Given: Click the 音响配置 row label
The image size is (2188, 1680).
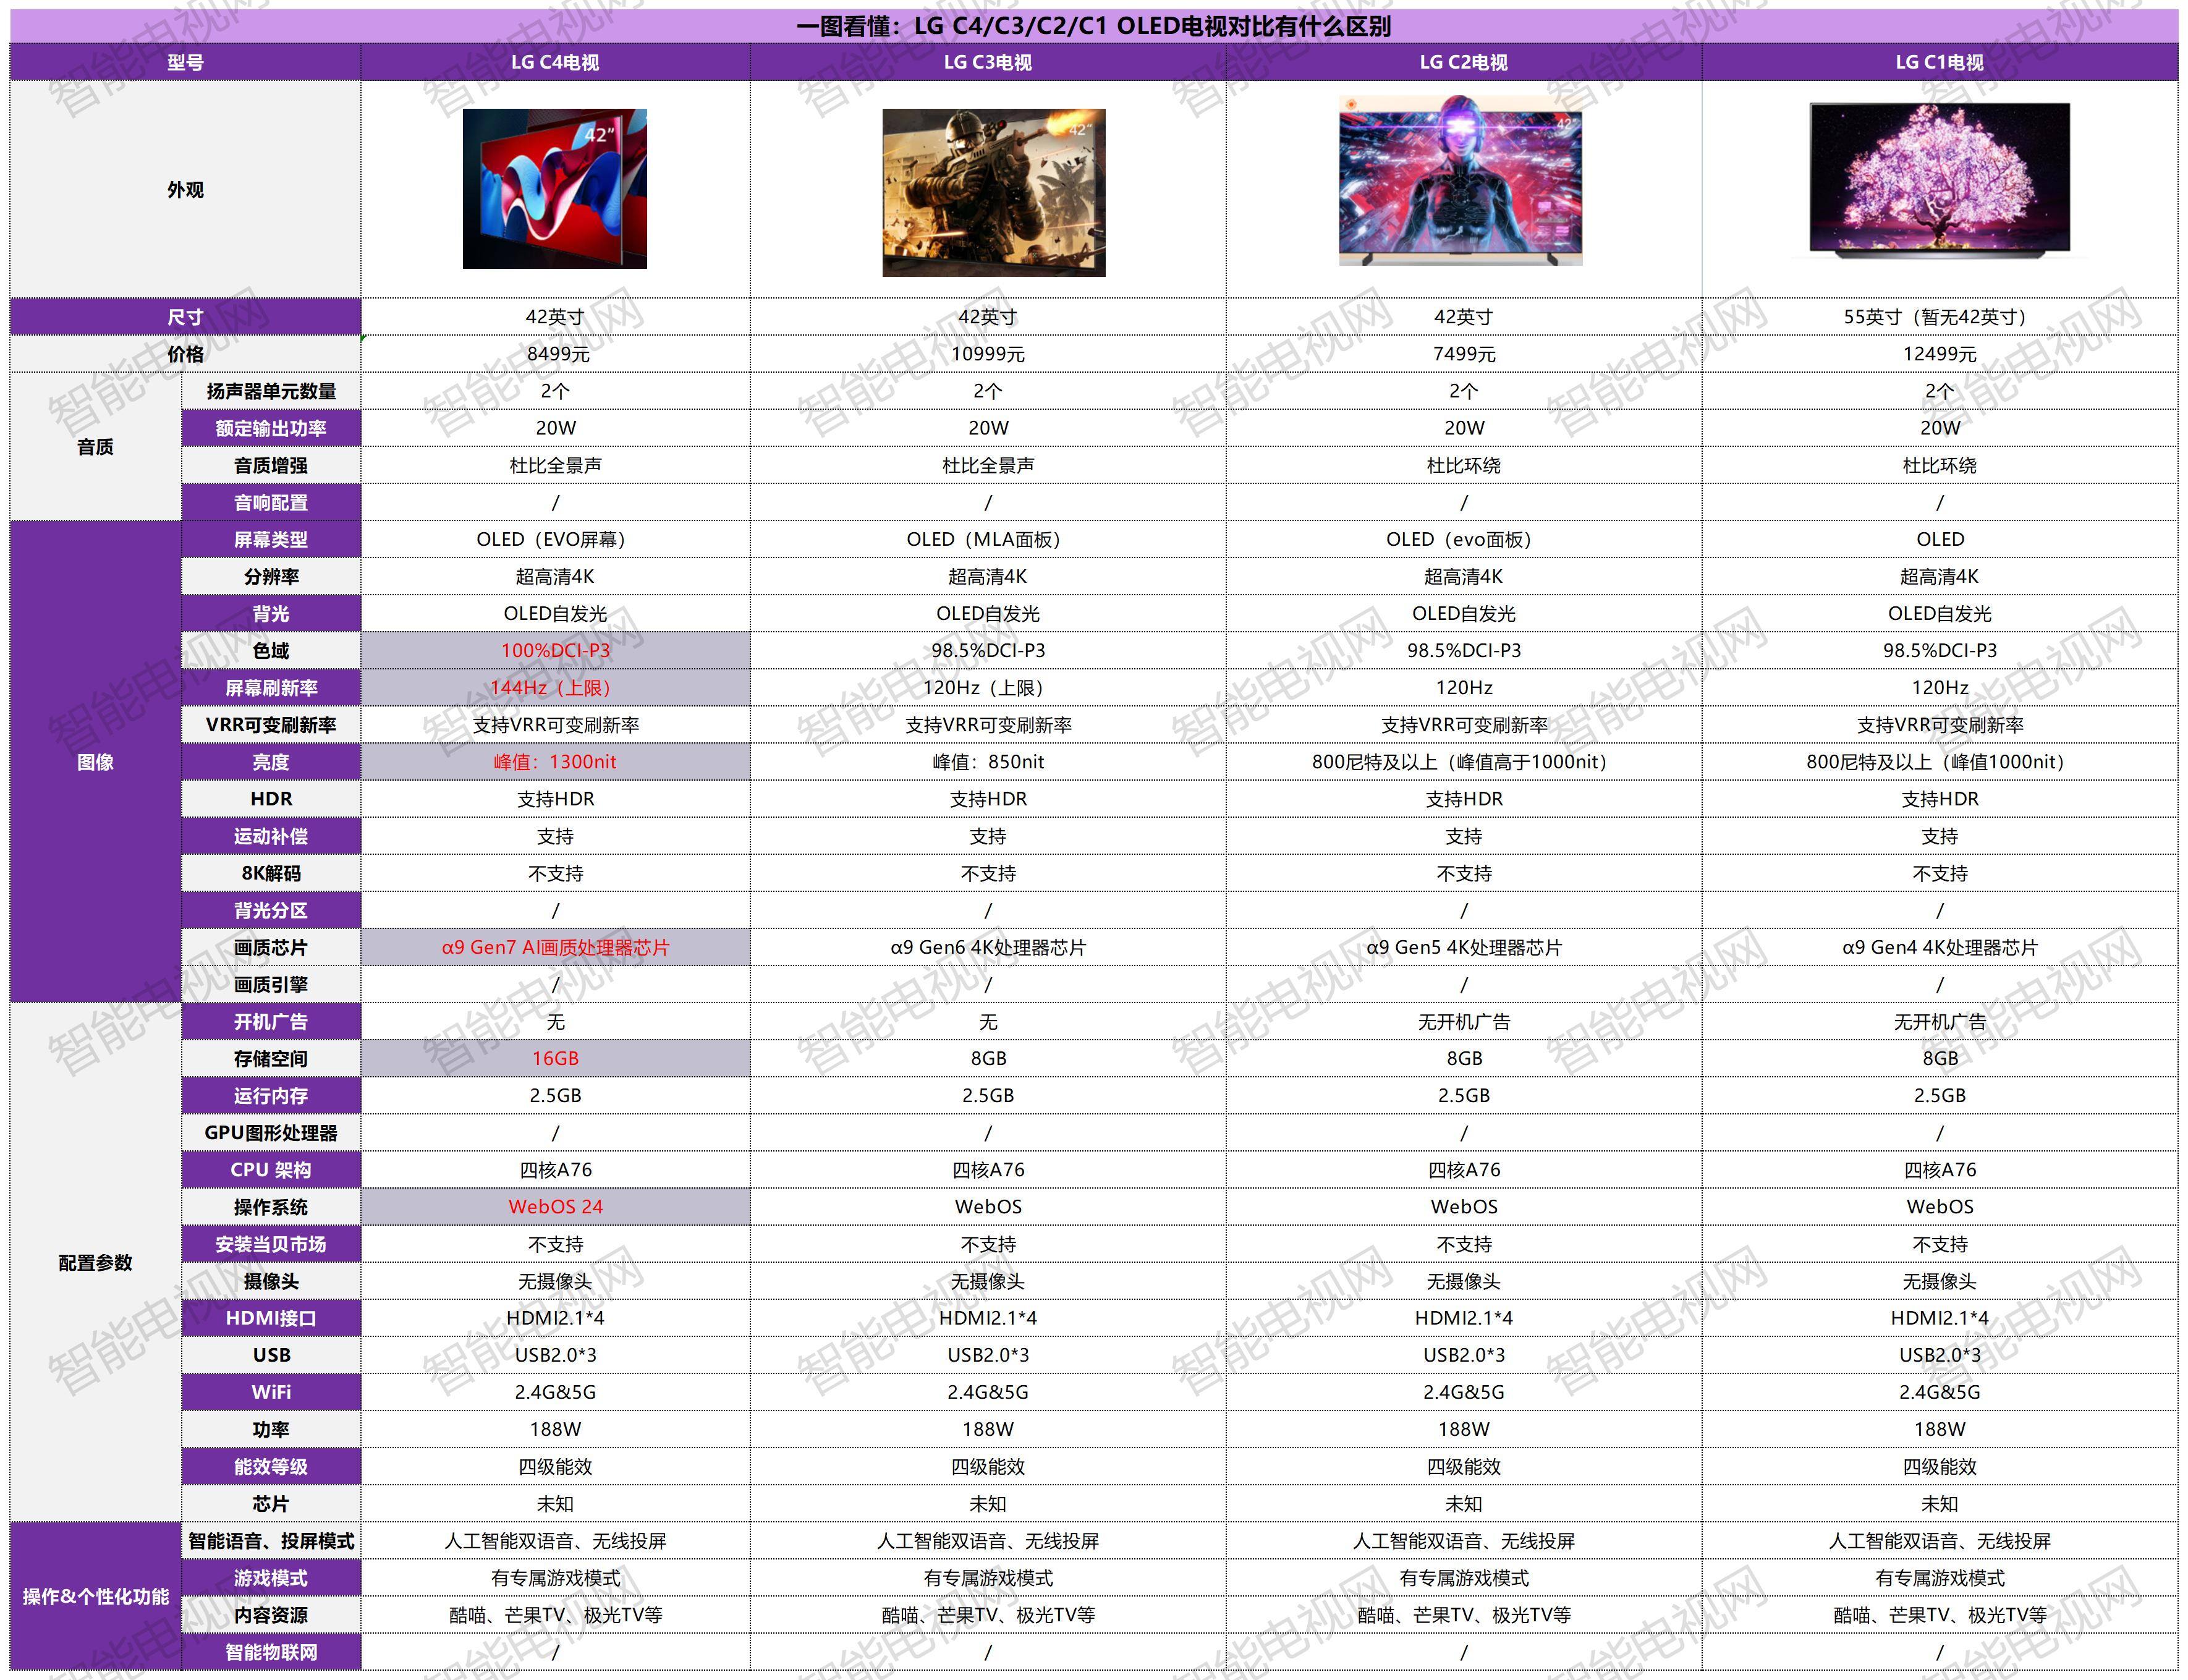Looking at the screenshot, I should 271,502.
